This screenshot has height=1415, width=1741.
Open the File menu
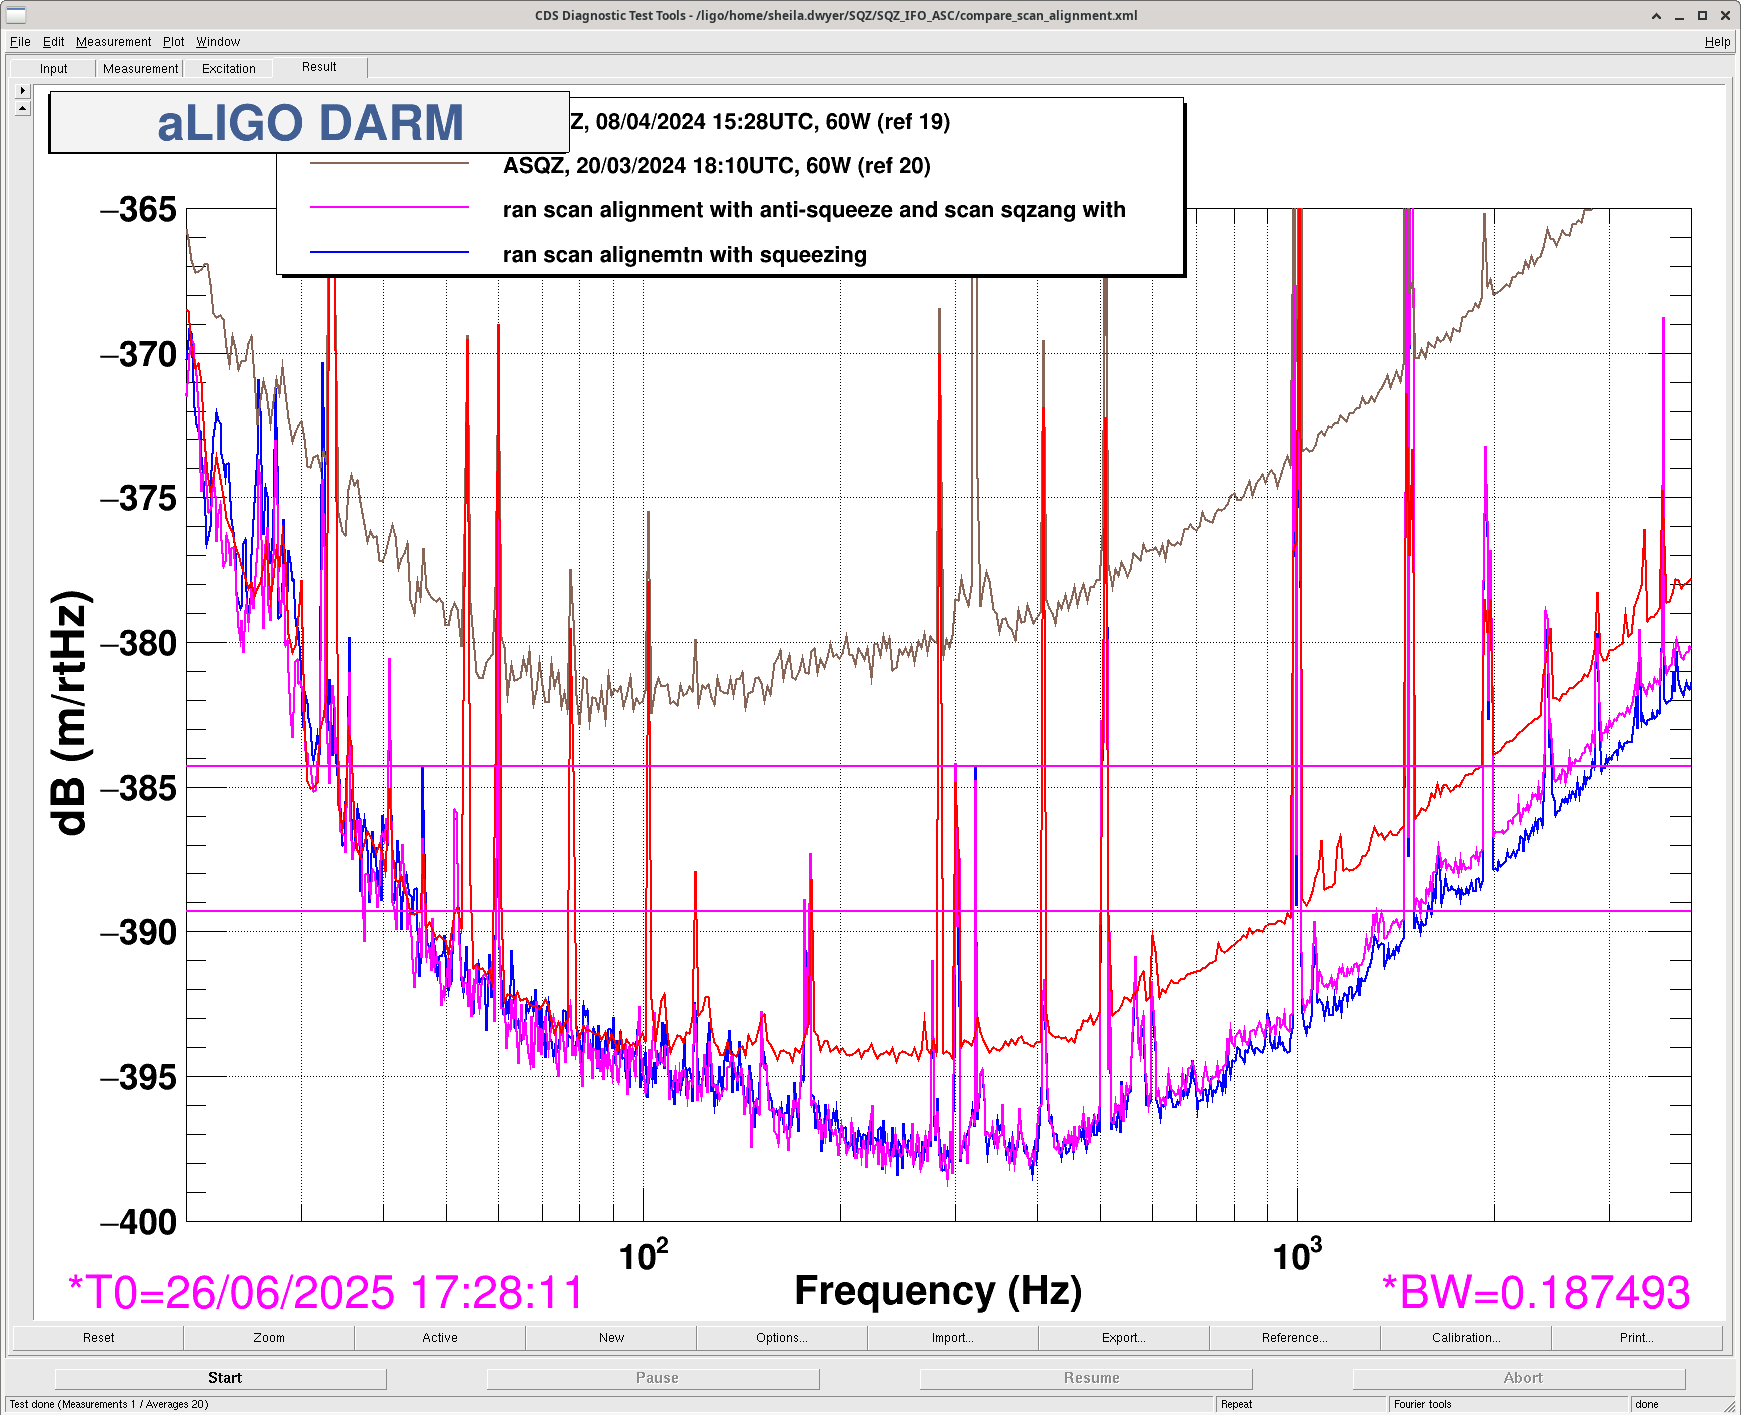(20, 42)
